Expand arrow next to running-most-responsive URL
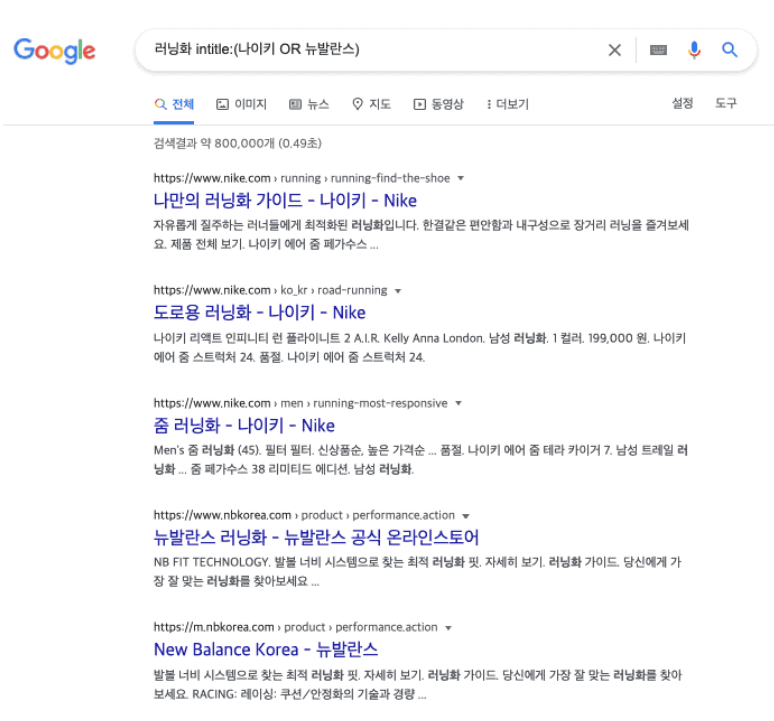The height and width of the screenshot is (721, 774). point(458,403)
